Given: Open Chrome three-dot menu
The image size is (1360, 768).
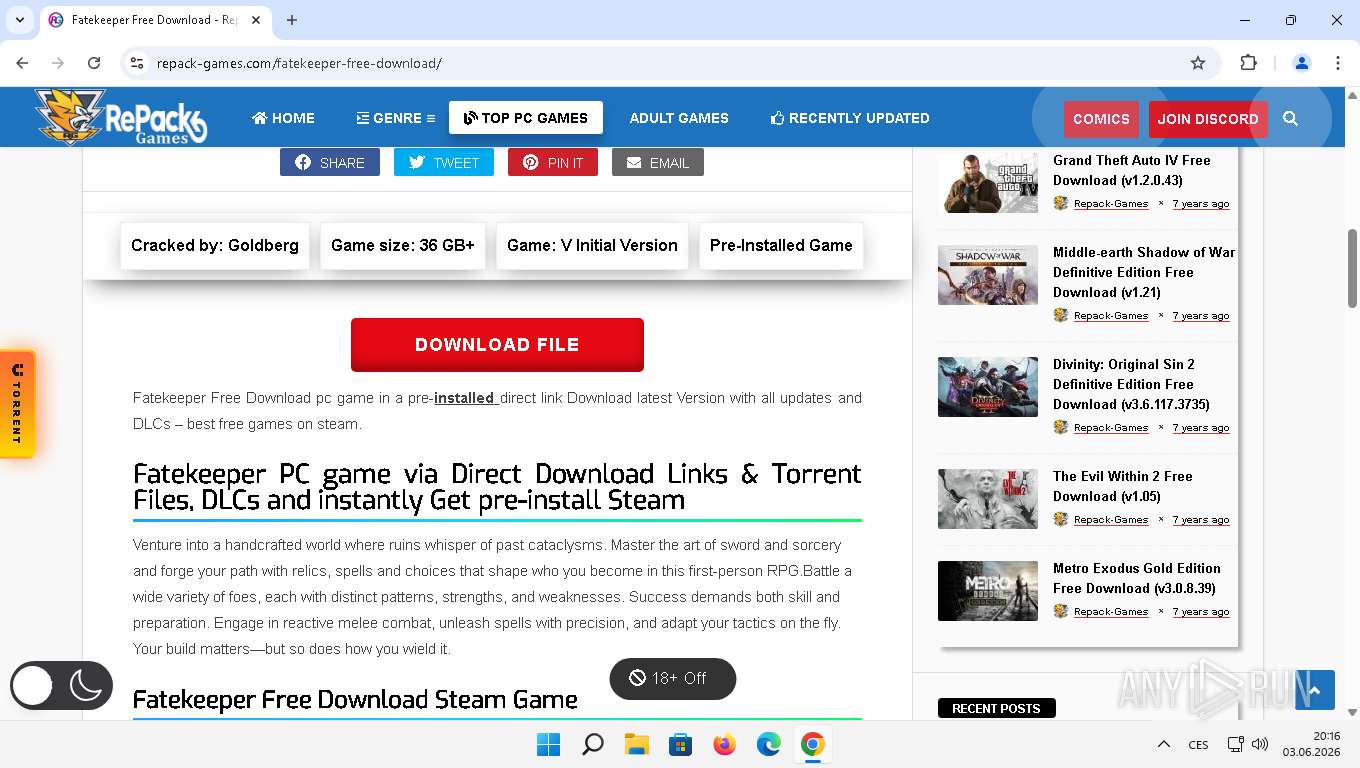Looking at the screenshot, I should (1337, 63).
